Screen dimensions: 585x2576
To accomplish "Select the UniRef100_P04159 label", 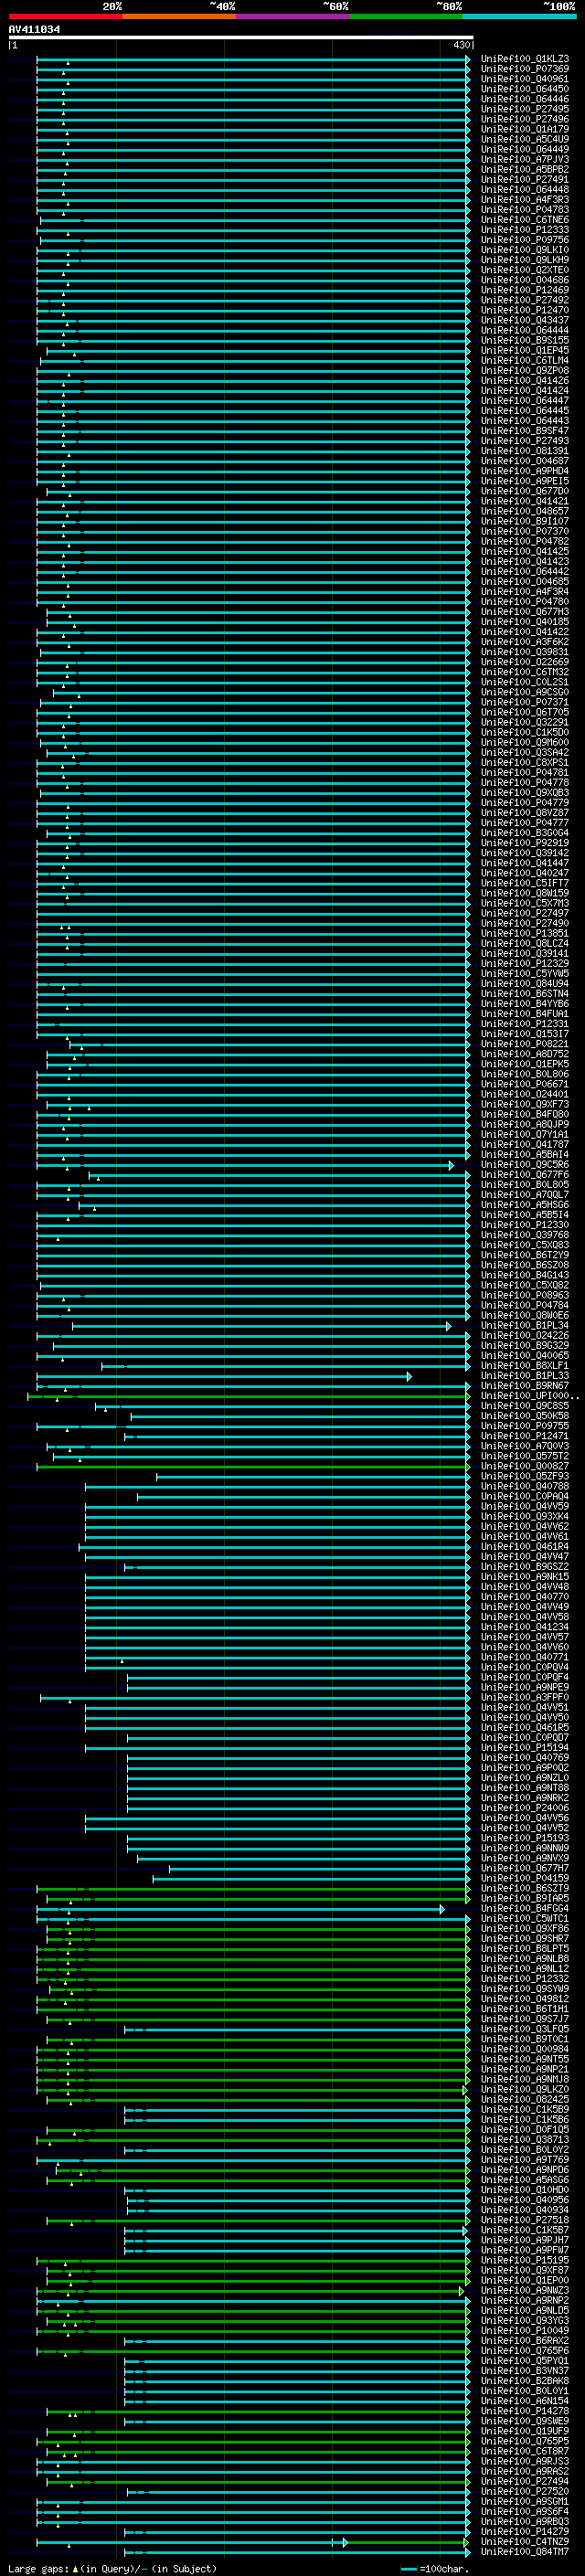I will pyautogui.click(x=525, y=1878).
